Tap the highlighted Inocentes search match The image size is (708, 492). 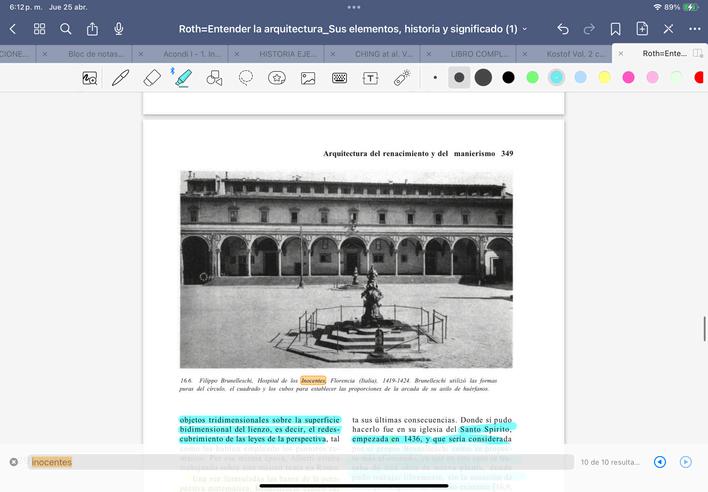tap(313, 381)
